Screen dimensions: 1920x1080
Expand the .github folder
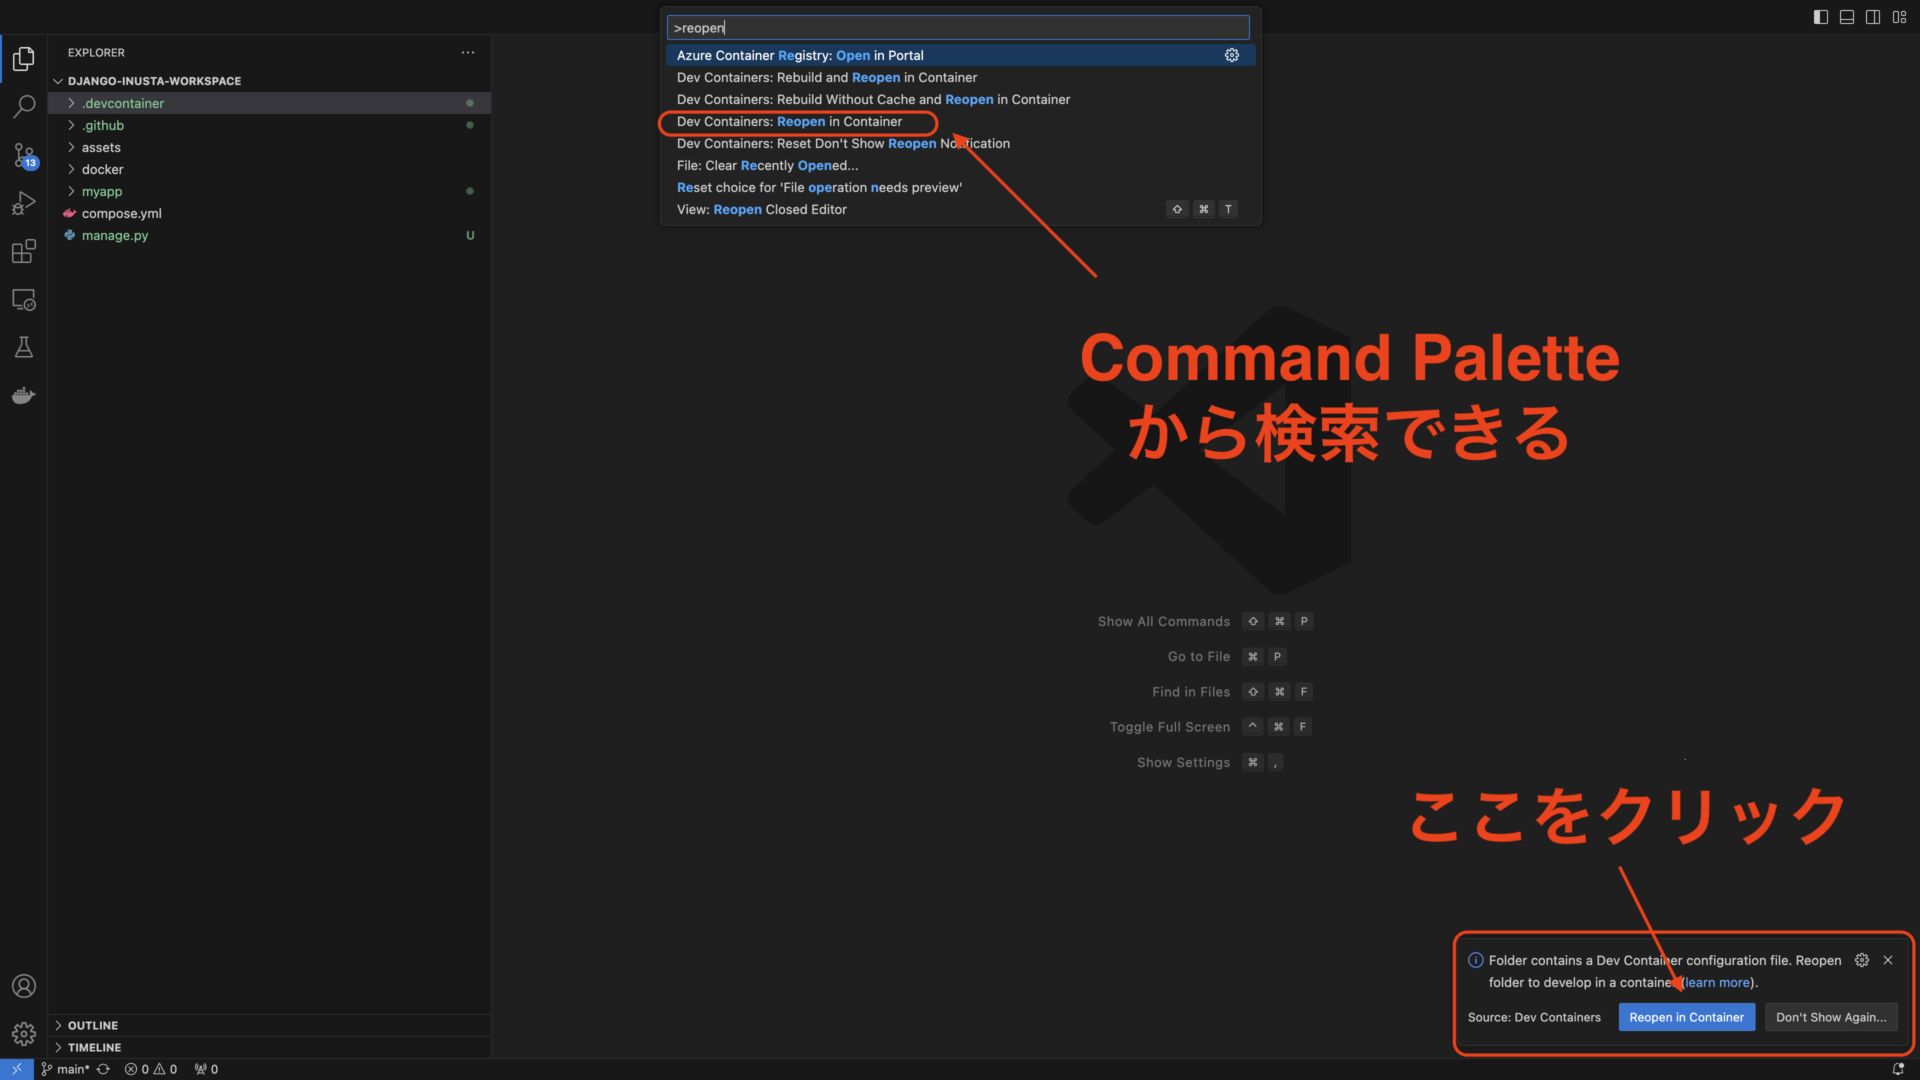269,125
